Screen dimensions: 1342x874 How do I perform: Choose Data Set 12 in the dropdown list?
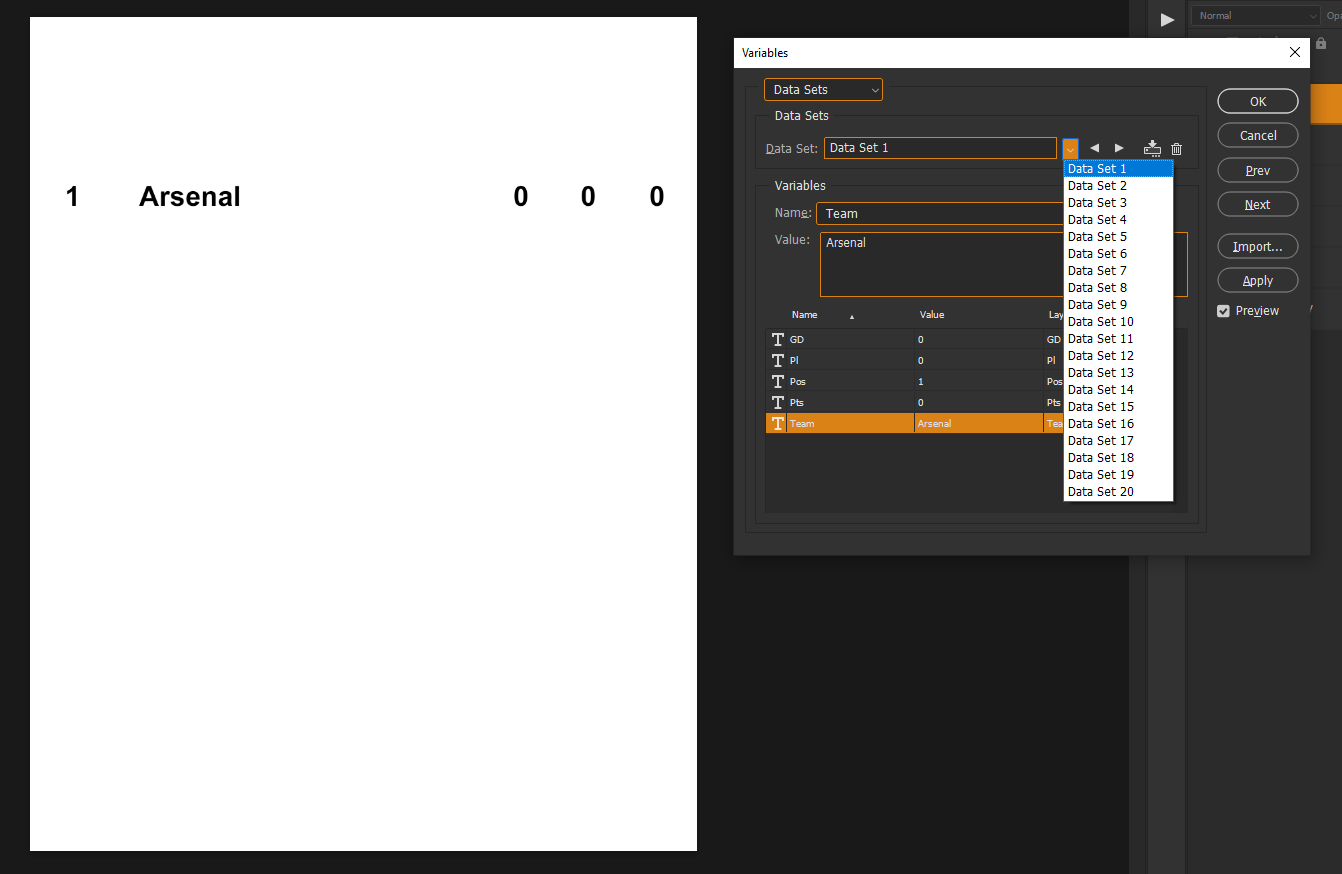(x=1118, y=356)
